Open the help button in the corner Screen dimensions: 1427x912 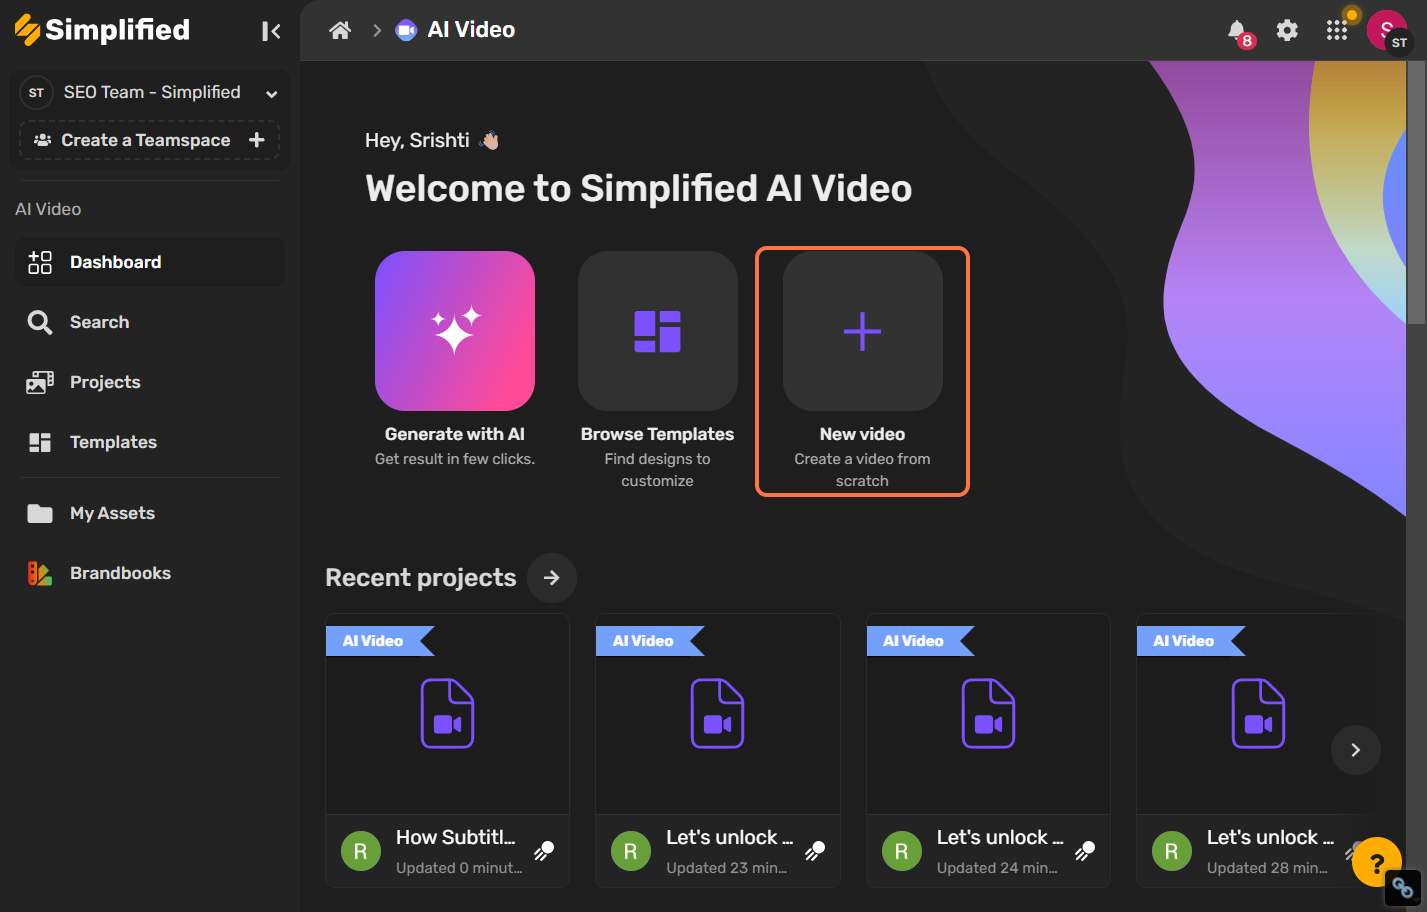pos(1377,861)
